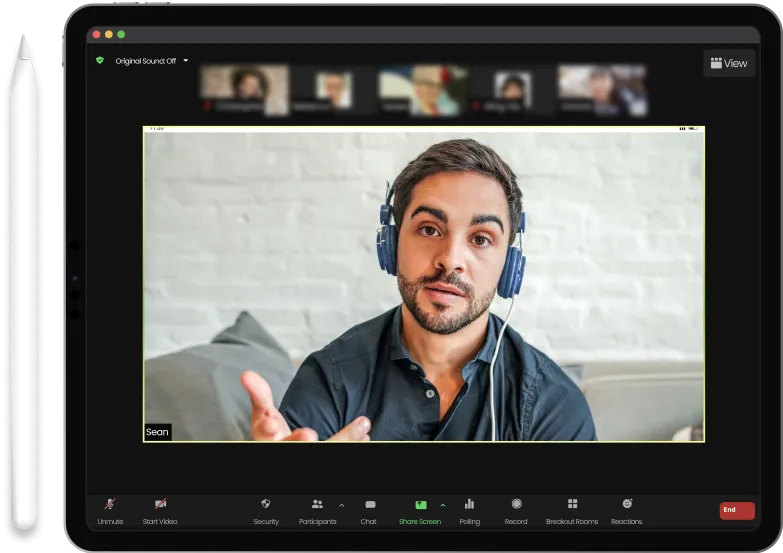Screen dimensions: 783x553
Task: Start Video with the camera icon
Action: [x=160, y=505]
